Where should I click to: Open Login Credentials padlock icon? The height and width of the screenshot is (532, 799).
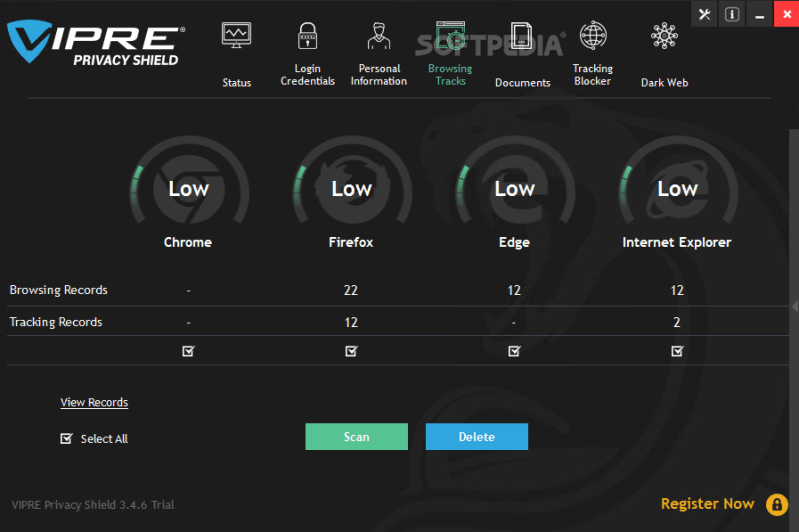click(x=307, y=36)
